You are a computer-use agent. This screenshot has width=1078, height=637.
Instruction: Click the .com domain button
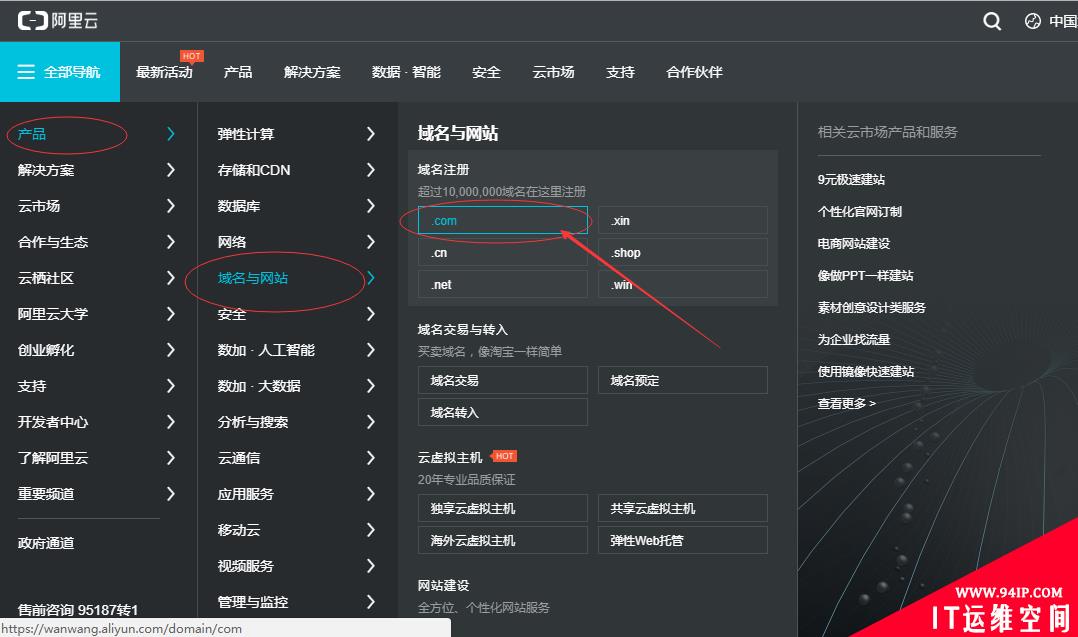[x=503, y=221]
